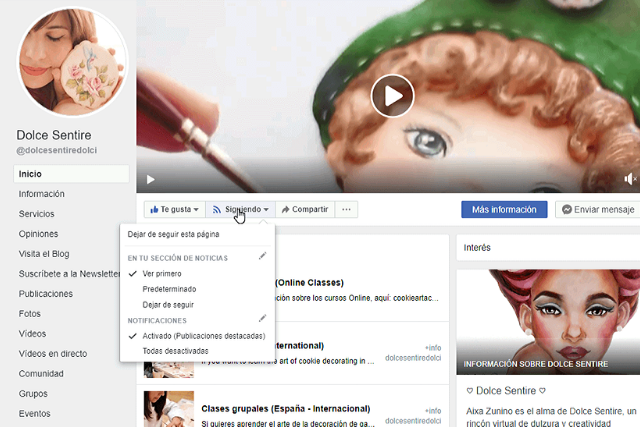The width and height of the screenshot is (640, 427).
Task: Open Vídeos in sidebar
Action: tap(32, 334)
